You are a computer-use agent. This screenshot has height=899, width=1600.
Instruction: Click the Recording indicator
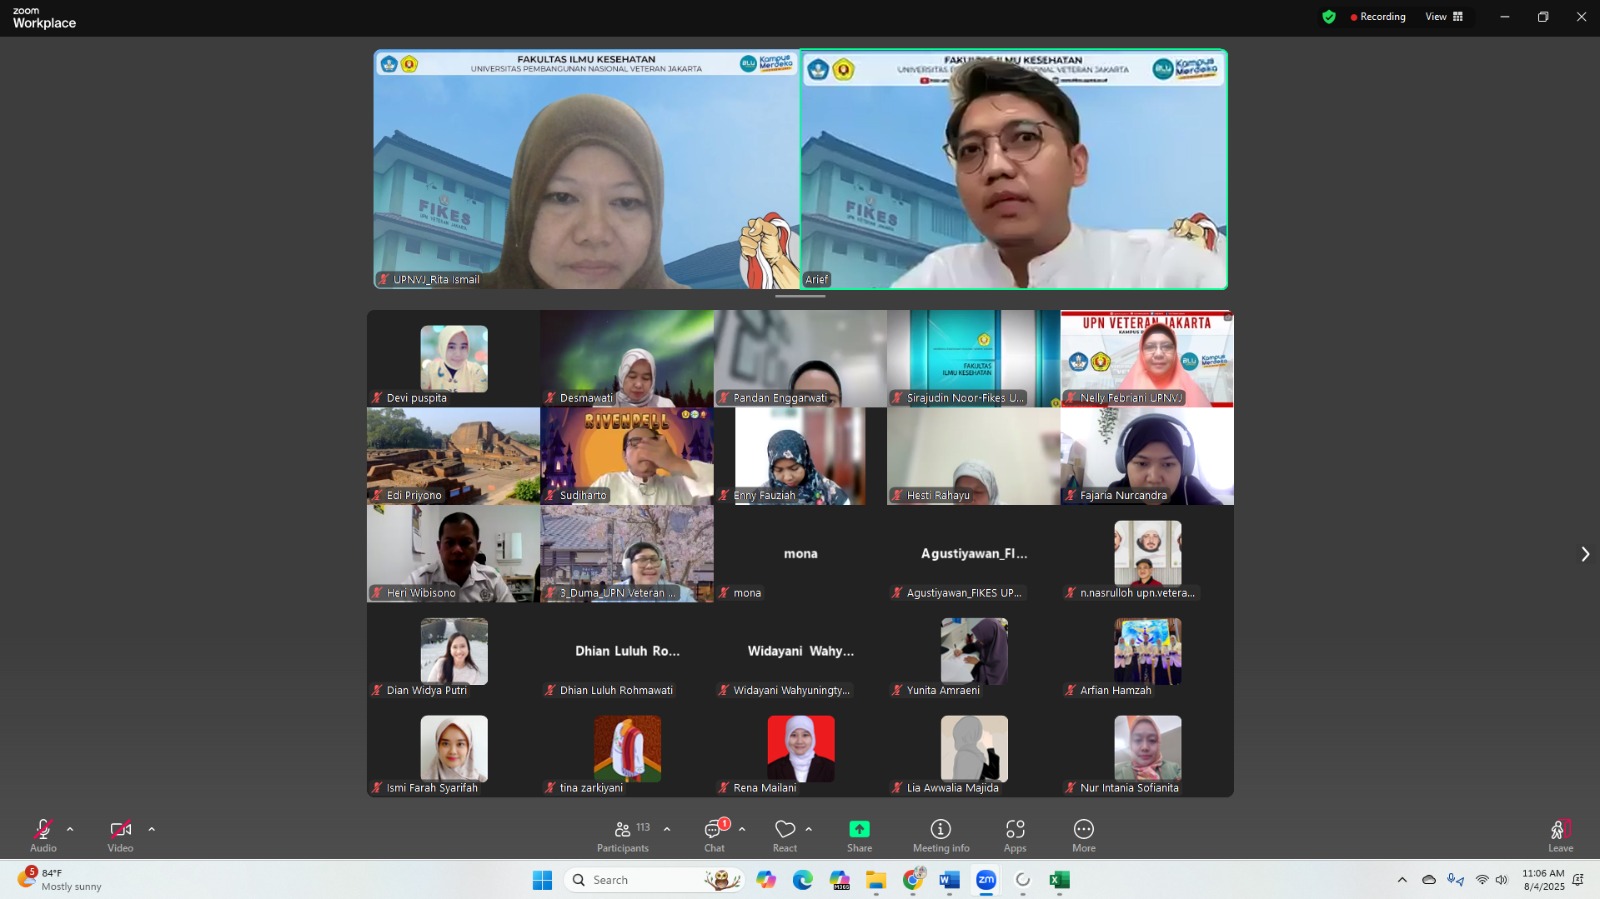click(1378, 17)
